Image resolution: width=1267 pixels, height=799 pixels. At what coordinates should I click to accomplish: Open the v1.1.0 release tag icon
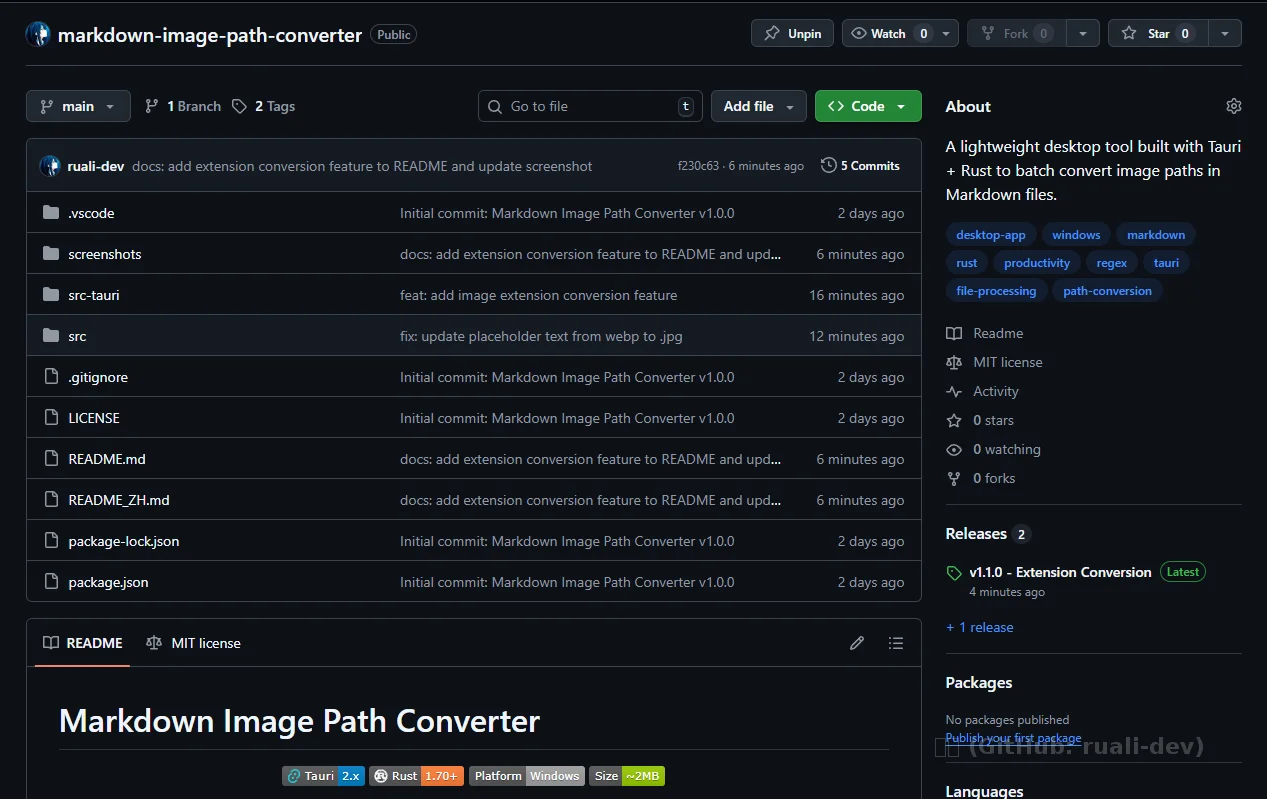[953, 572]
